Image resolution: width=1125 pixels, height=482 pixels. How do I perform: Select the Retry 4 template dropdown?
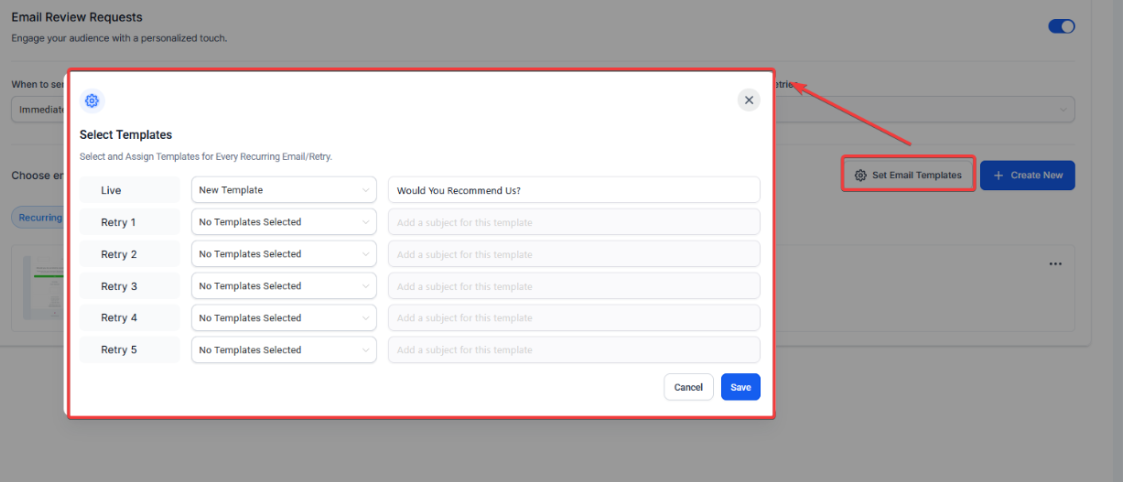(283, 318)
